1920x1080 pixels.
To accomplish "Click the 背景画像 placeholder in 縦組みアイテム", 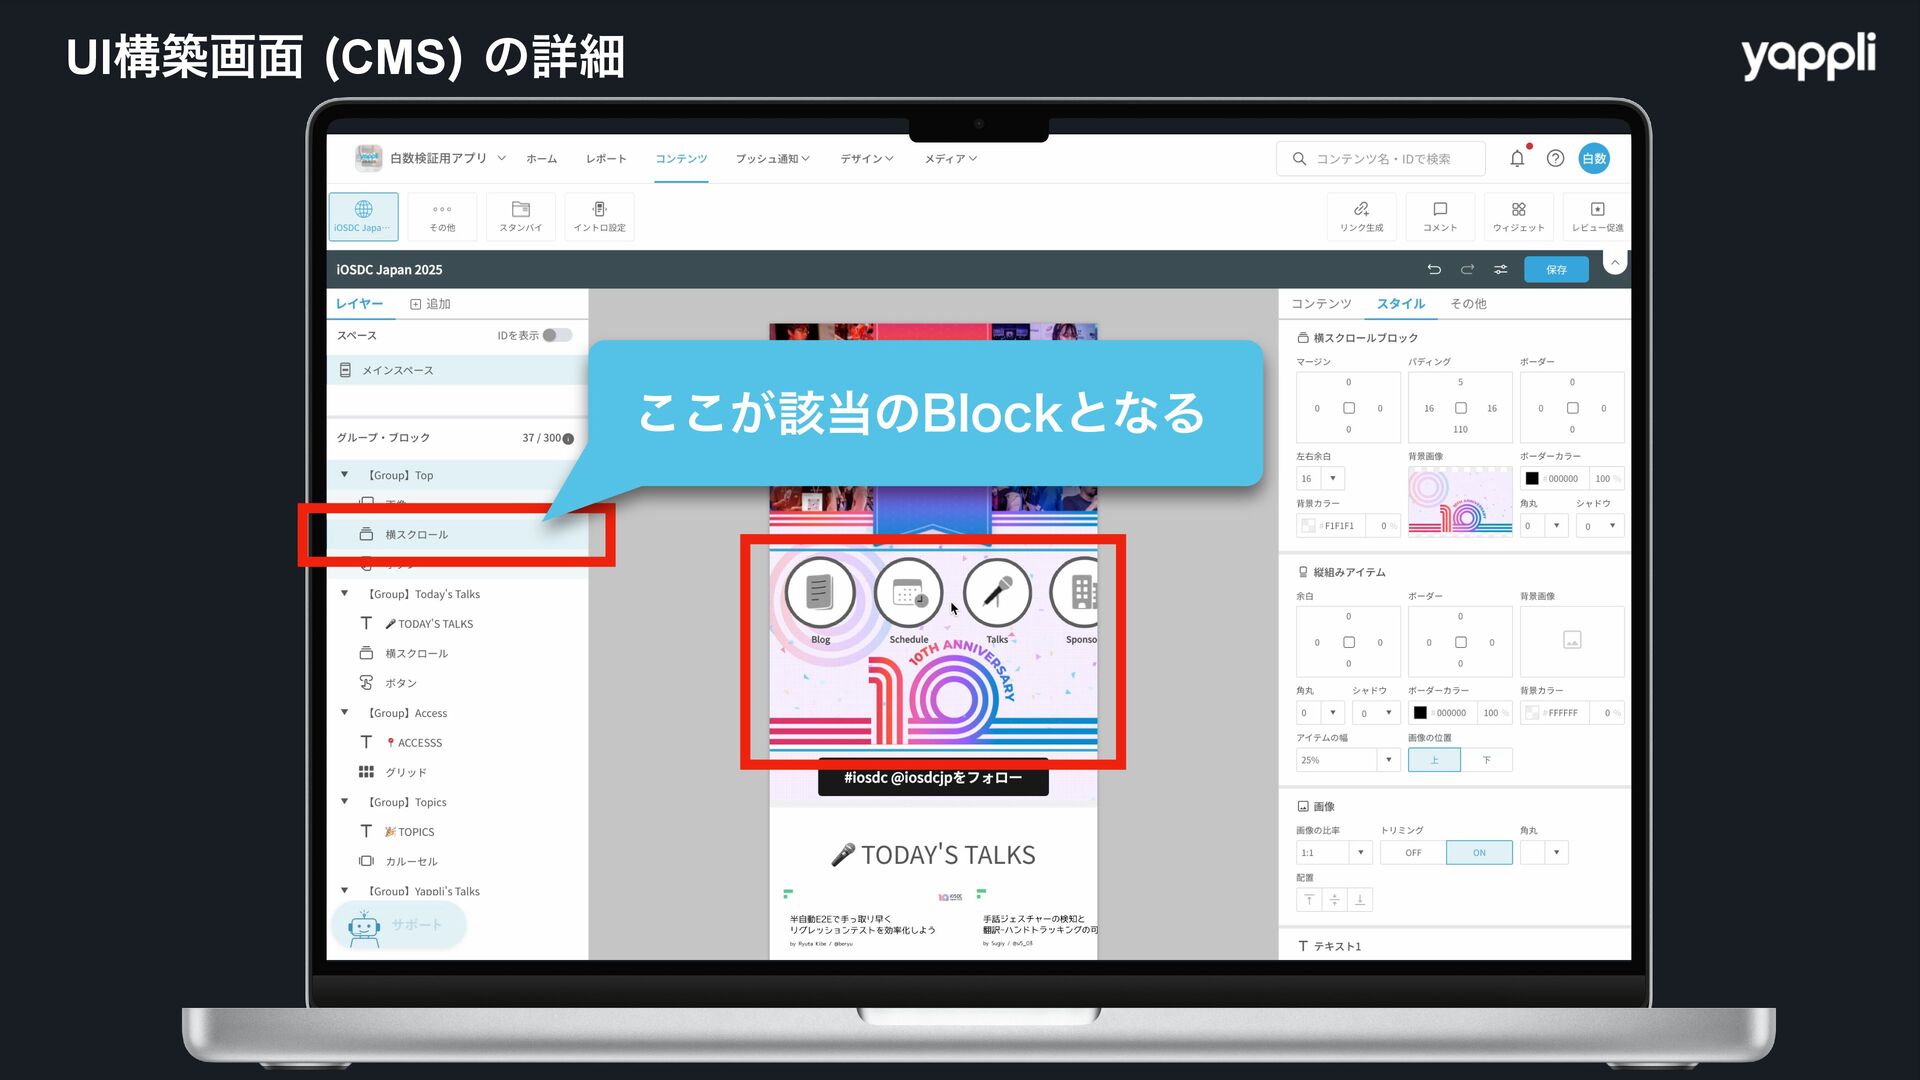I will 1572,641.
